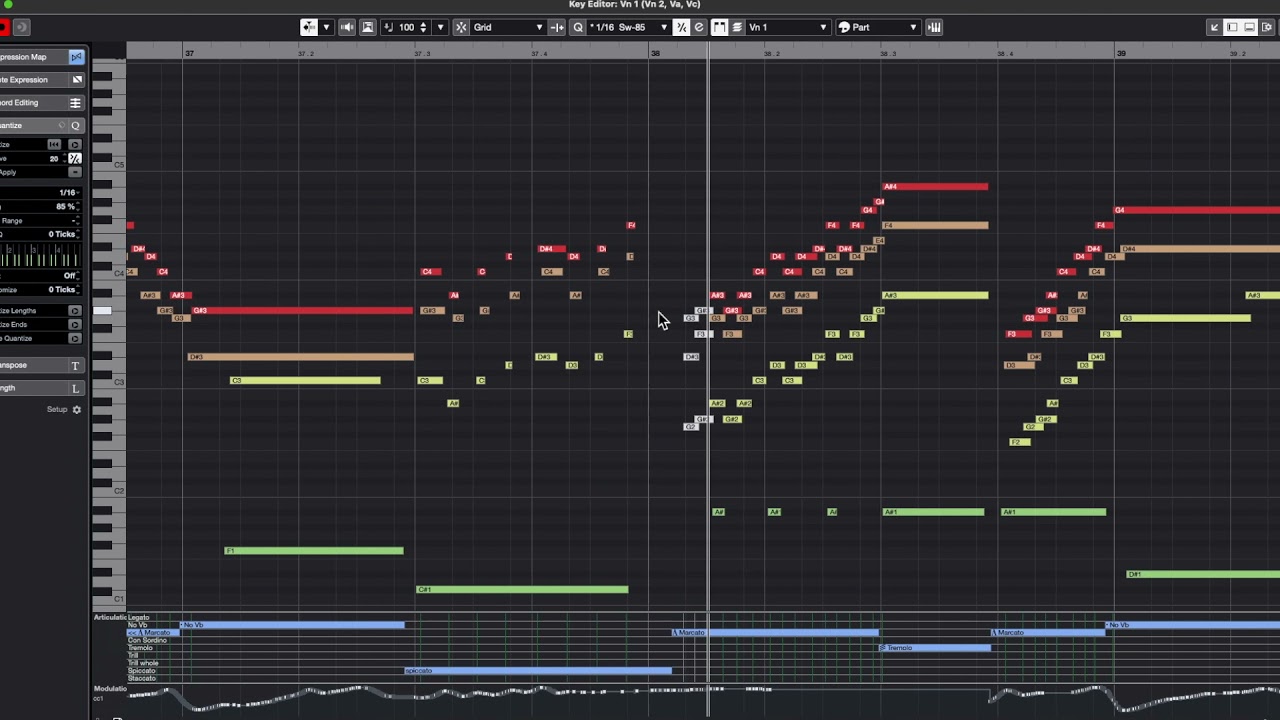Open the Transpose section
The image size is (1280, 720).
(42, 366)
